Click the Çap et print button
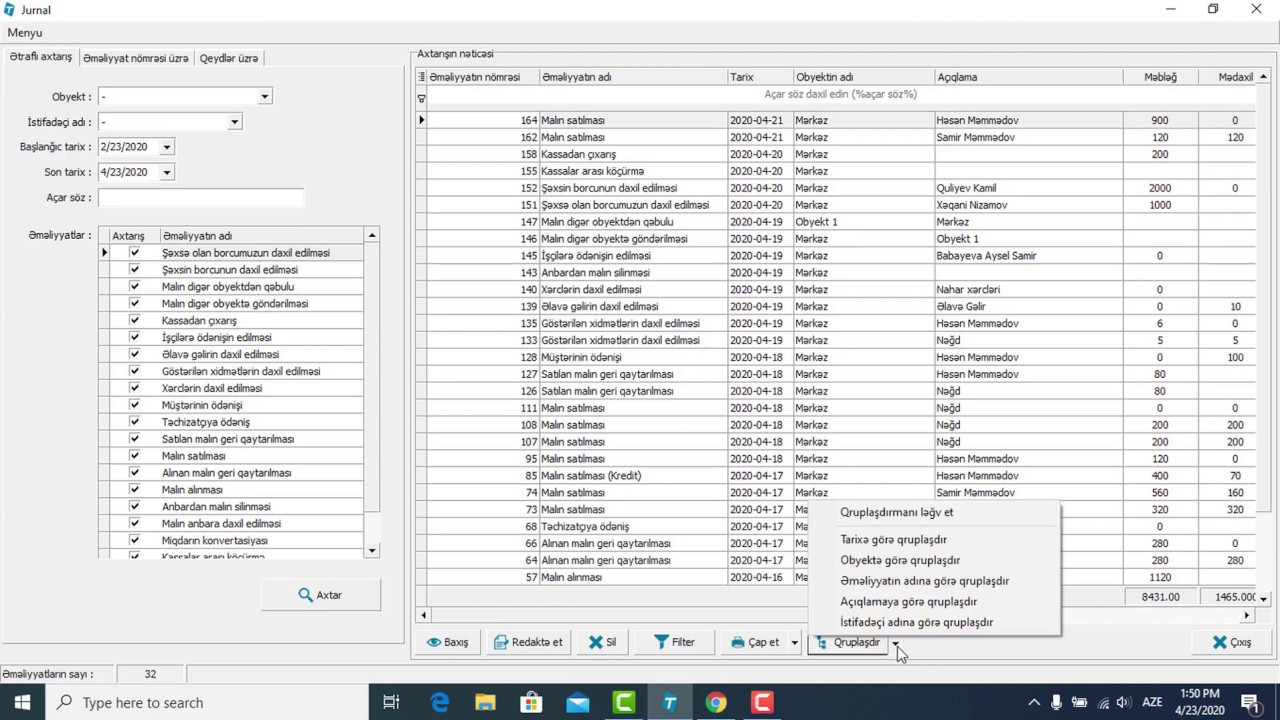This screenshot has height=720, width=1280. pos(754,642)
